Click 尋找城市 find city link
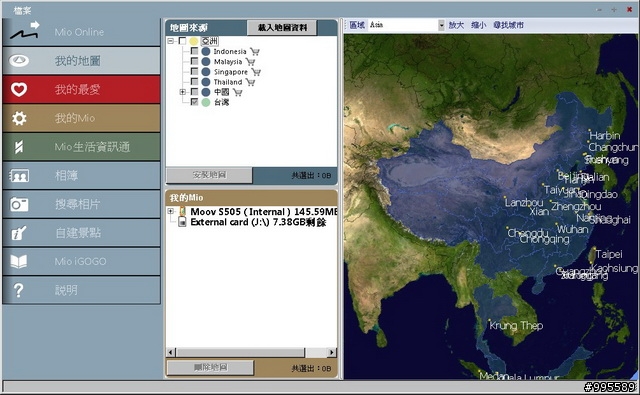The image size is (640, 395). coord(508,25)
